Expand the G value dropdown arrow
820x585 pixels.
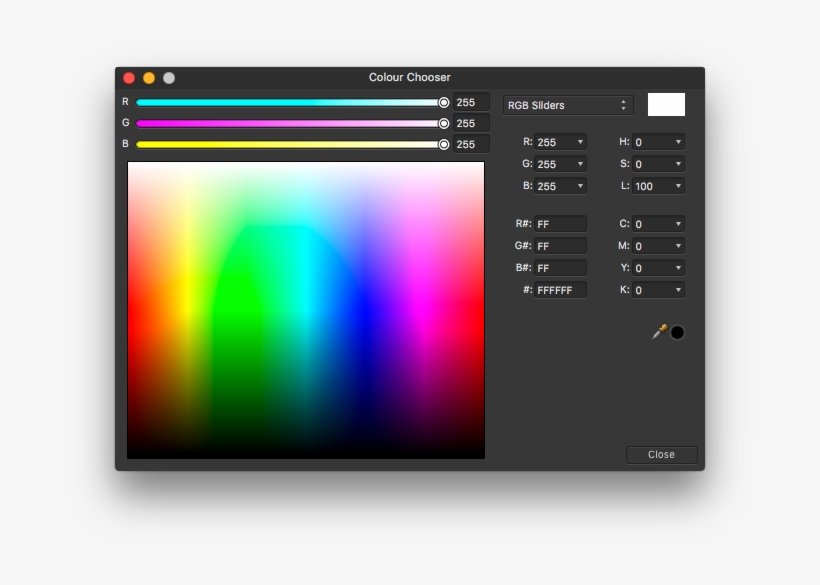(x=579, y=164)
